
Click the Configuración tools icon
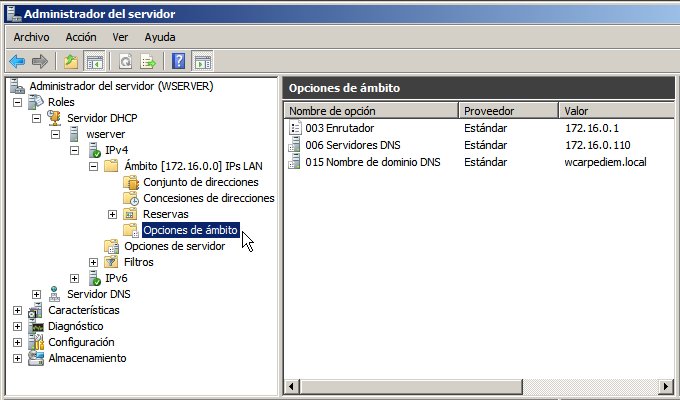(36, 342)
